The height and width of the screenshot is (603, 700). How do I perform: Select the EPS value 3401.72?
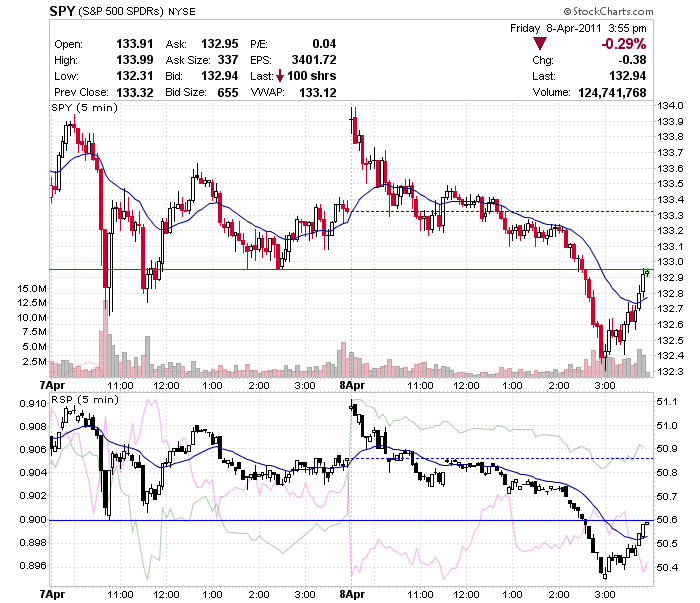point(314,60)
